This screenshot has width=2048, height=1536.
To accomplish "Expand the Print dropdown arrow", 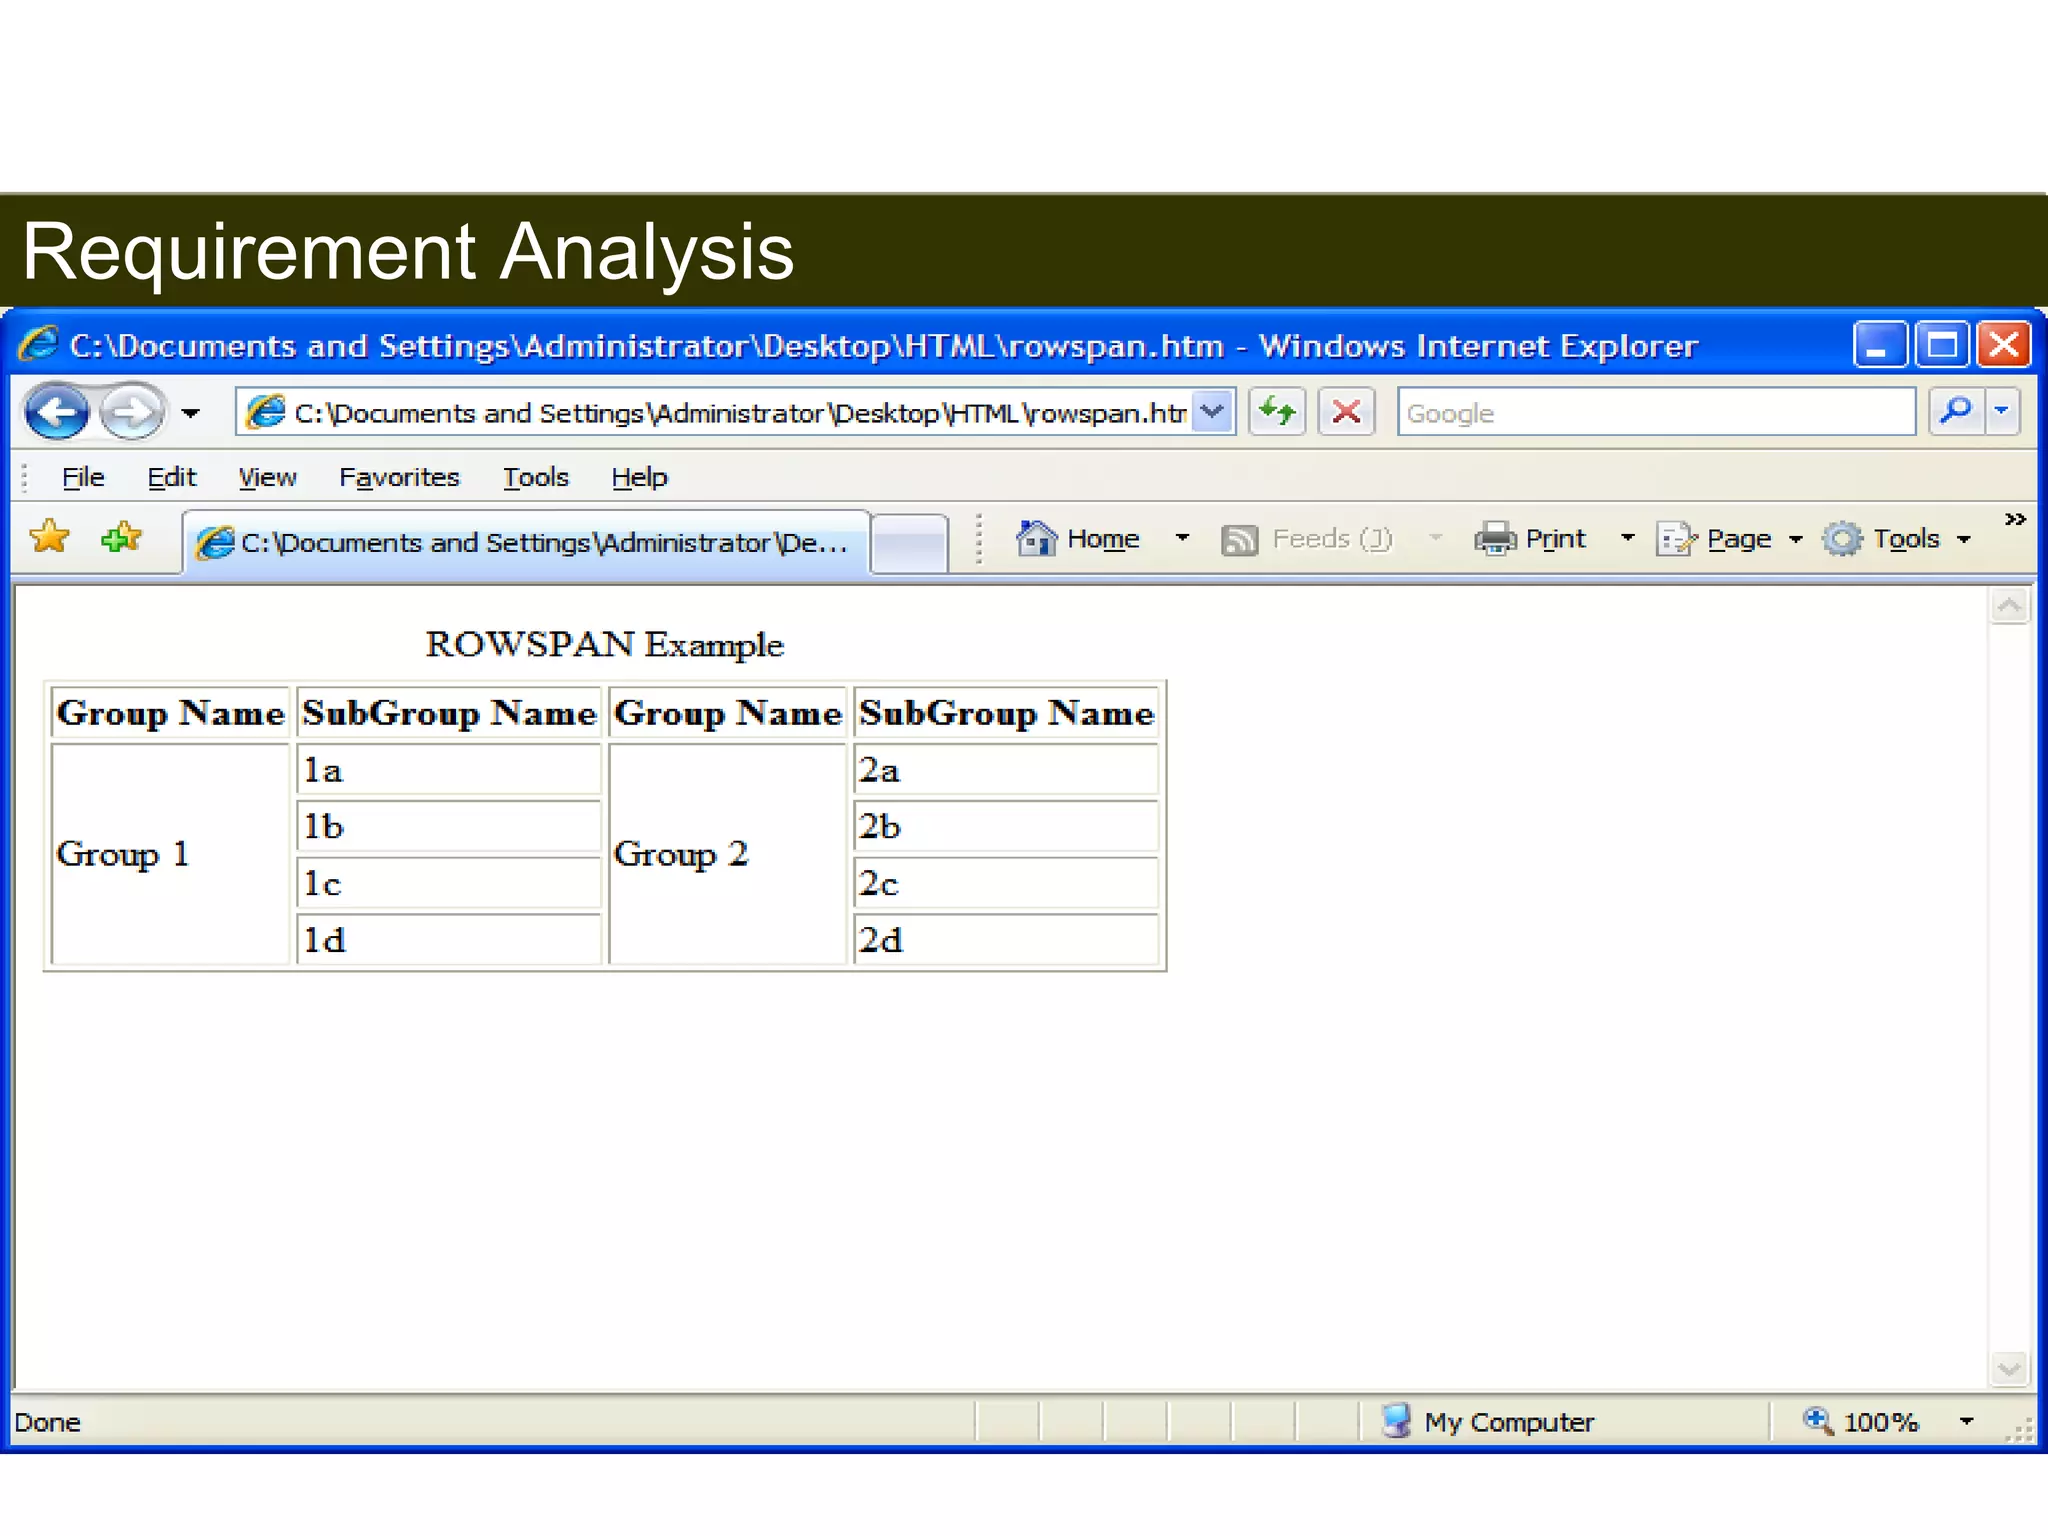I will pyautogui.click(x=1627, y=539).
